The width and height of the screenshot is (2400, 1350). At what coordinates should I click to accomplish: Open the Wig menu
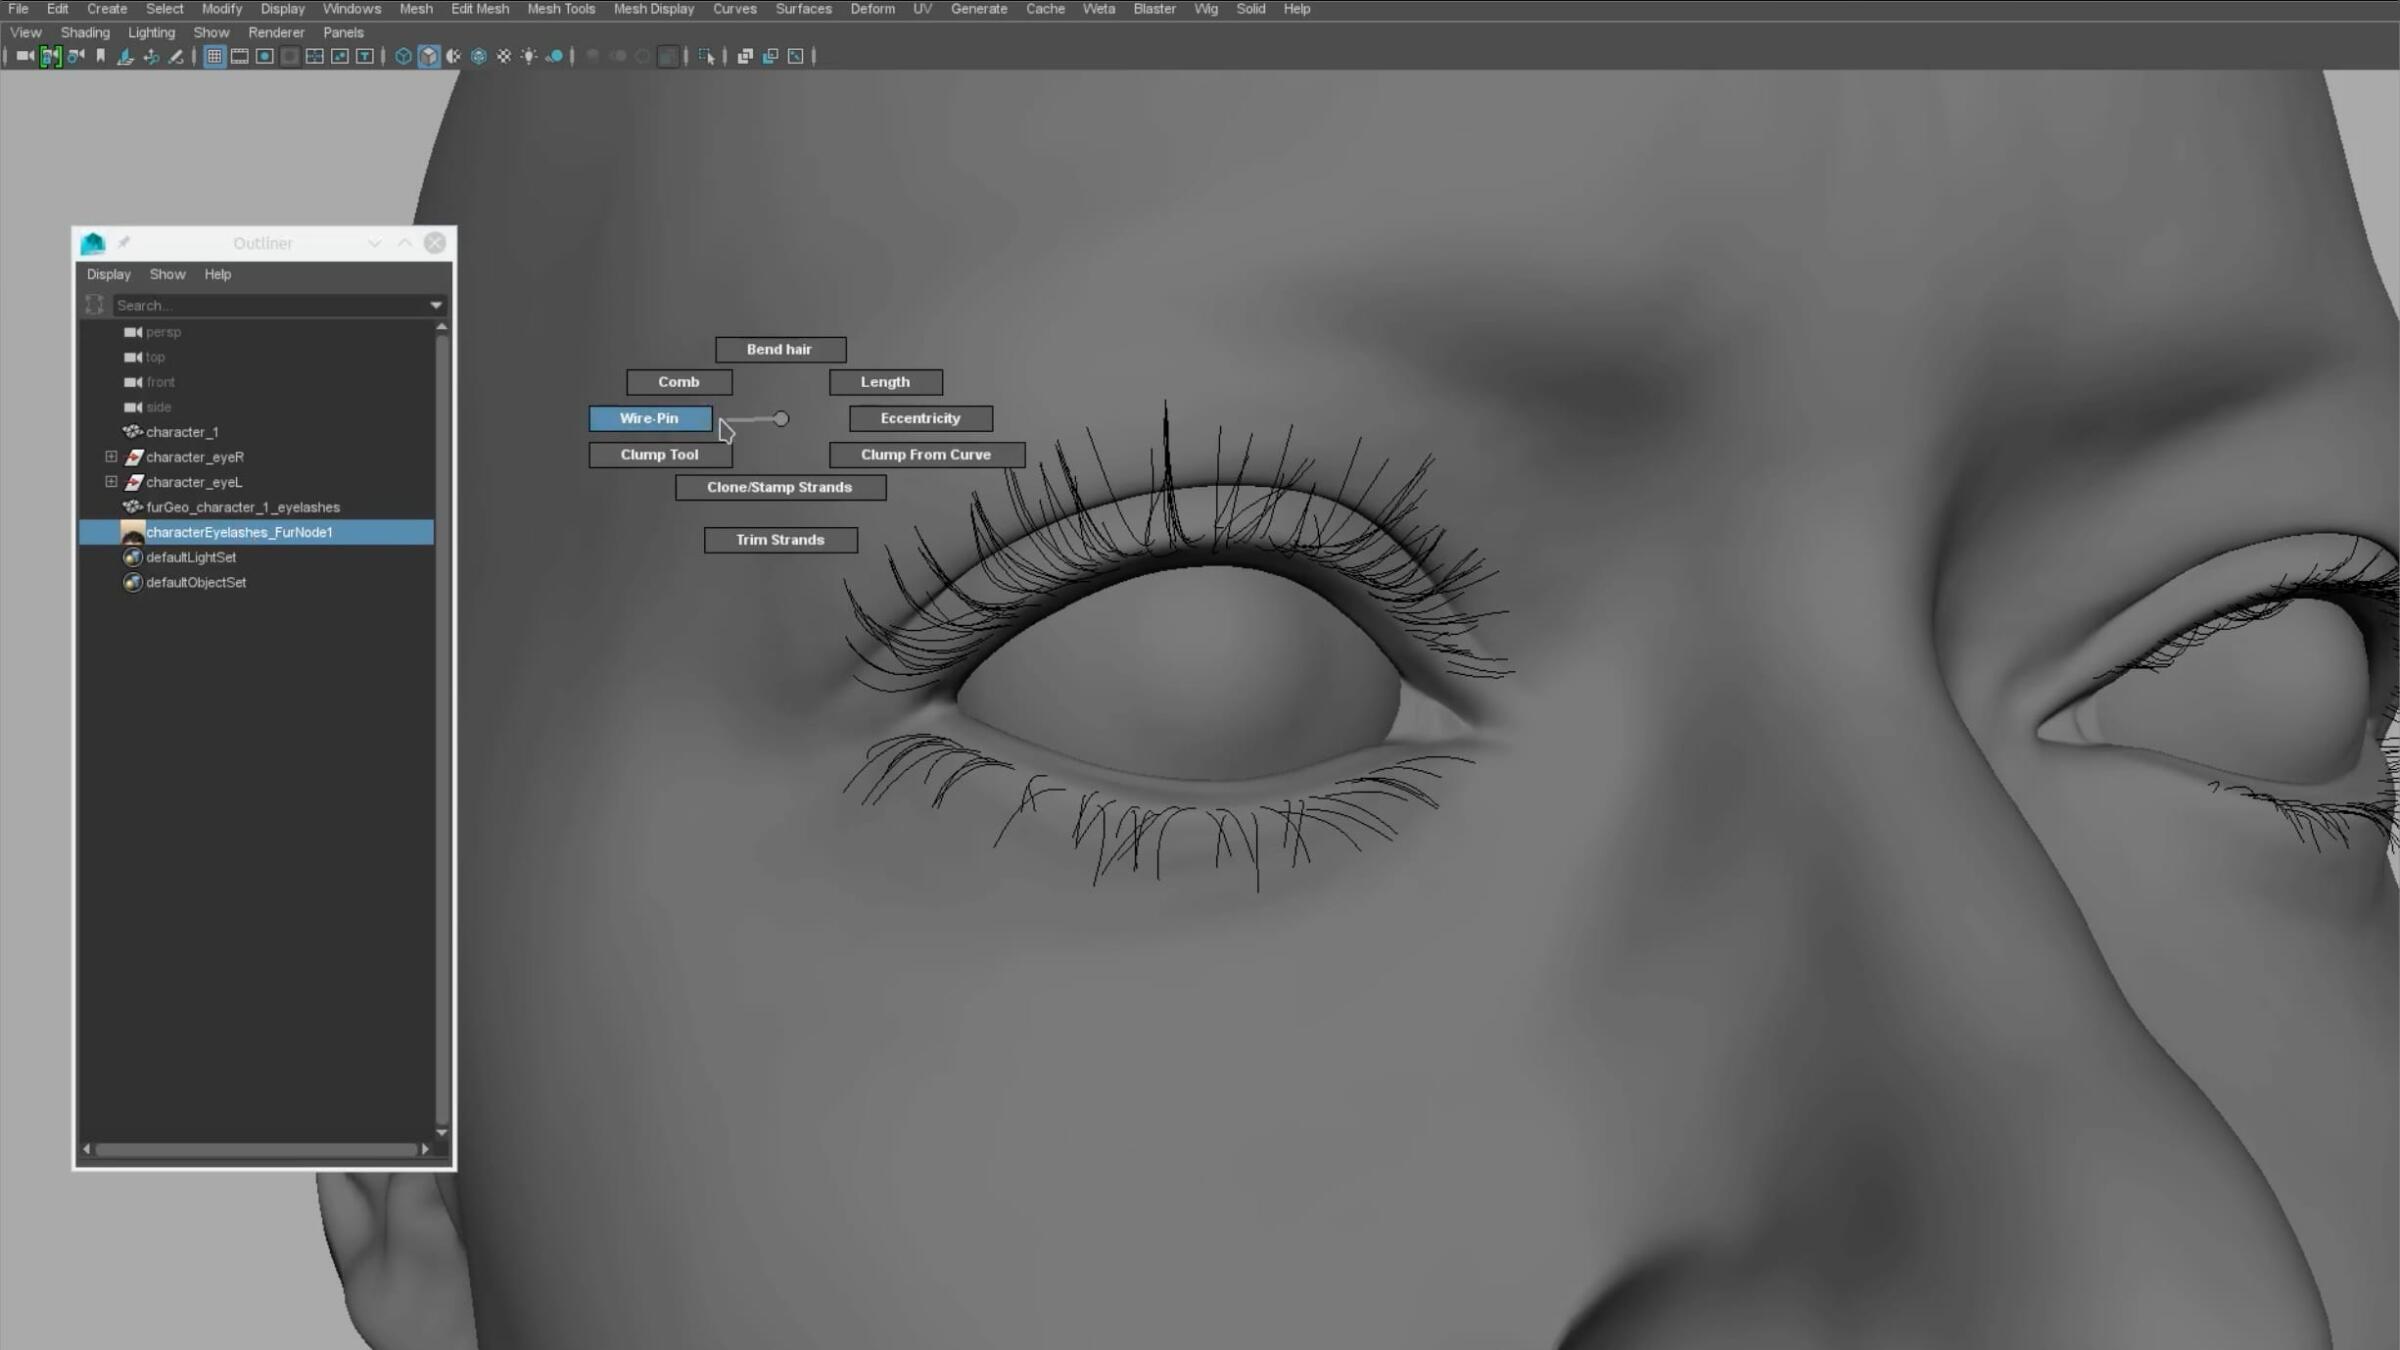click(x=1205, y=8)
